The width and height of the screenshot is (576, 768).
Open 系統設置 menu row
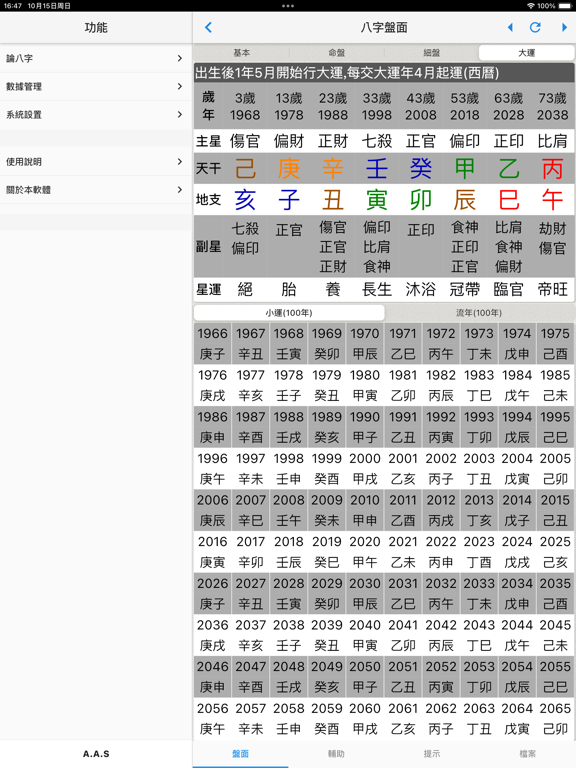pos(96,115)
